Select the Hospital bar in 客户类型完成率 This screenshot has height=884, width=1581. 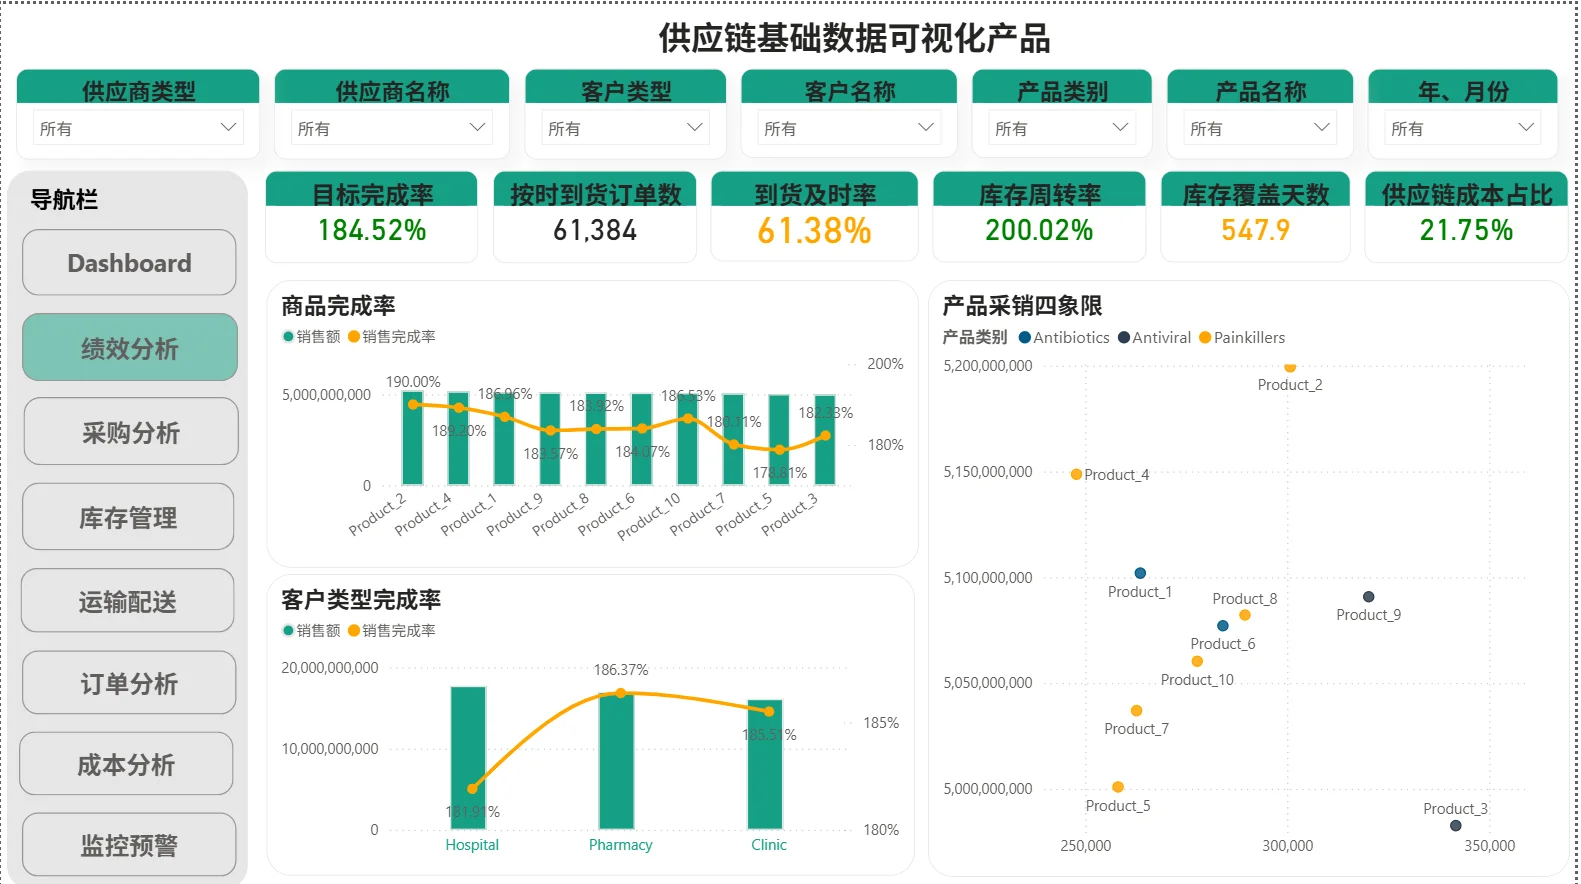[x=468, y=758]
